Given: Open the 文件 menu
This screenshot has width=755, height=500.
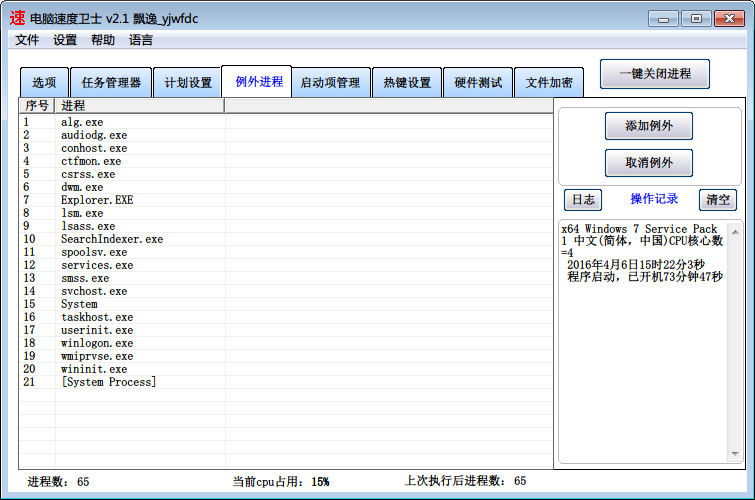Looking at the screenshot, I should click(x=27, y=40).
